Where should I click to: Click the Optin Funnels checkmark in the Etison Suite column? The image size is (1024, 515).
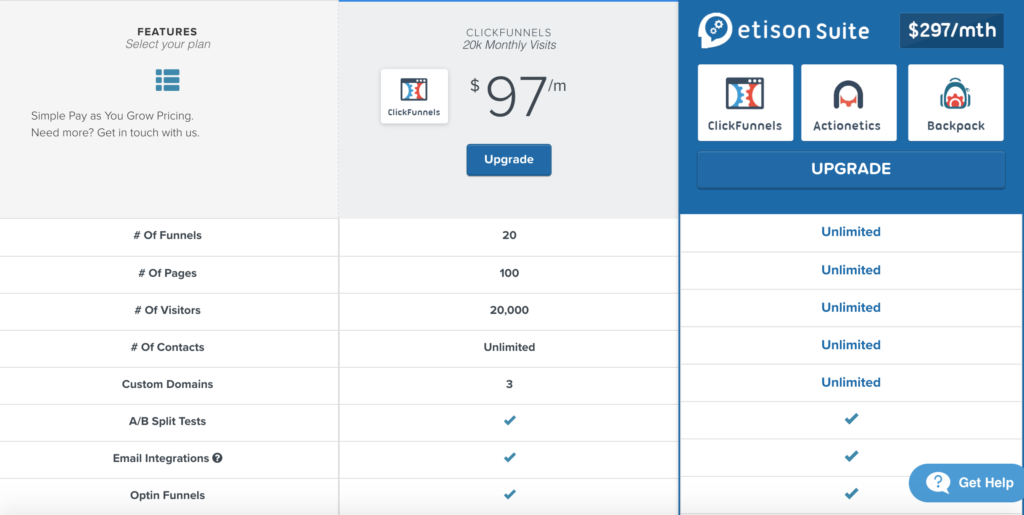pos(851,493)
